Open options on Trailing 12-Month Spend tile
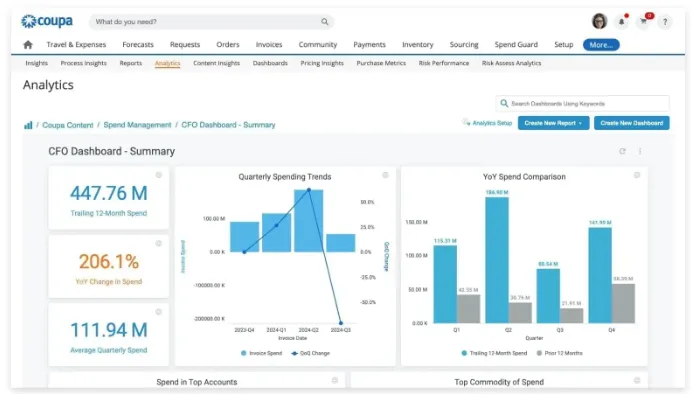697x394 pixels. coord(159,175)
